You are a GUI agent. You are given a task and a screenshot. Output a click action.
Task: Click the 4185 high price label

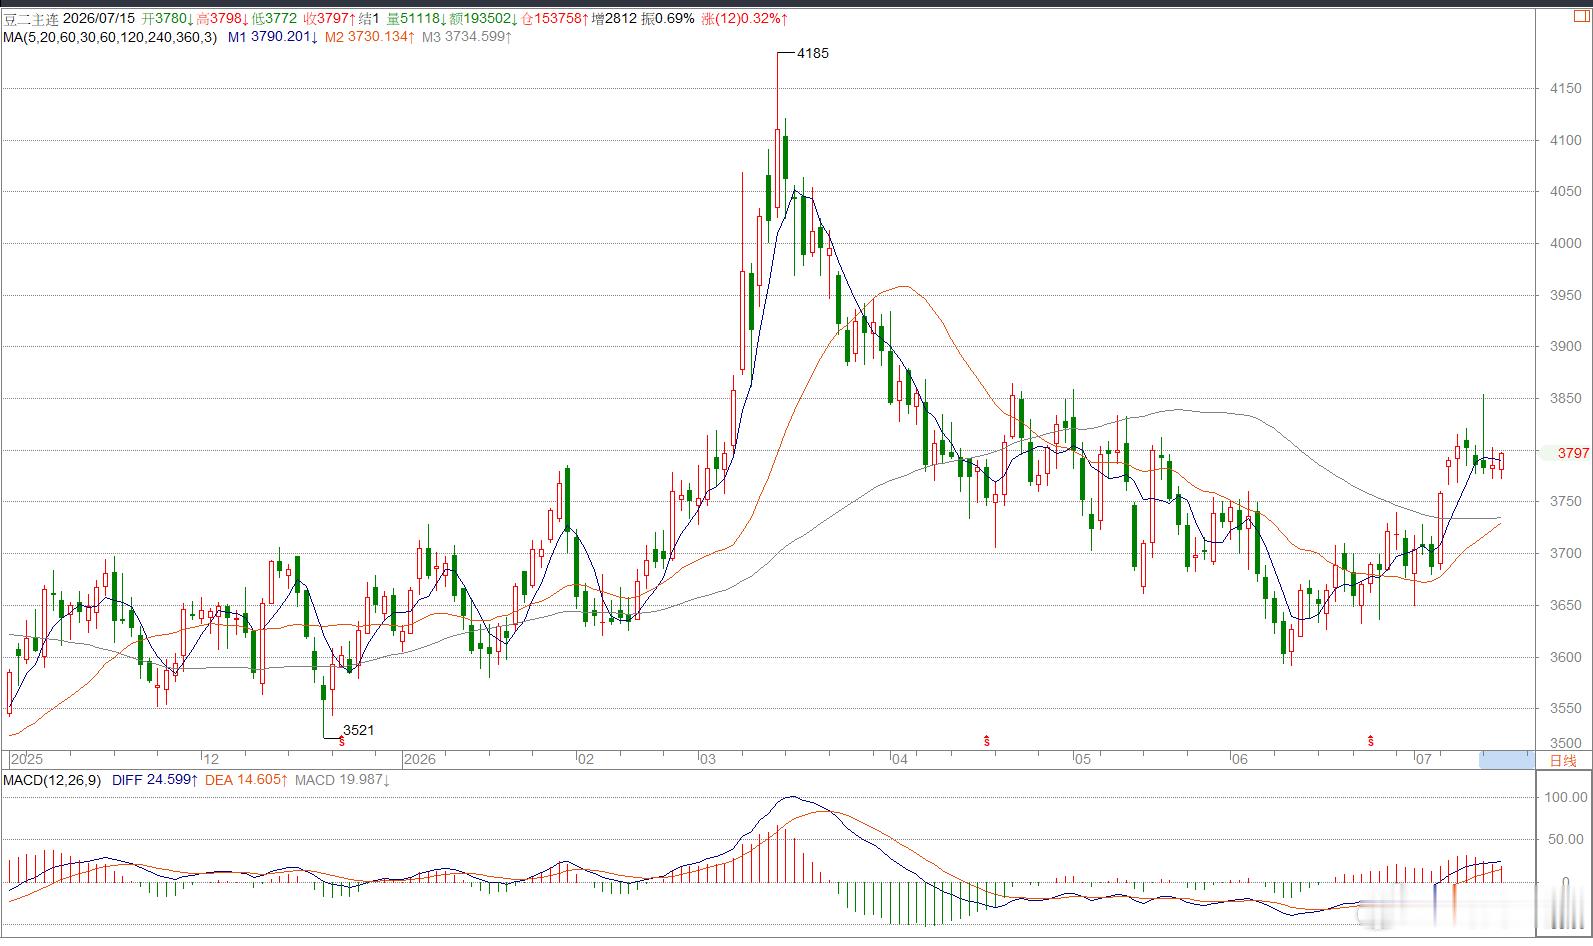(x=812, y=53)
